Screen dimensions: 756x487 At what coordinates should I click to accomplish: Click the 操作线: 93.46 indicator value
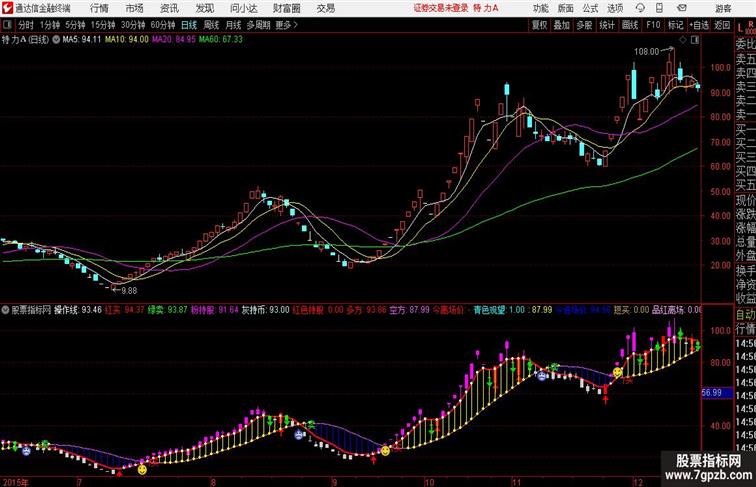coord(78,310)
